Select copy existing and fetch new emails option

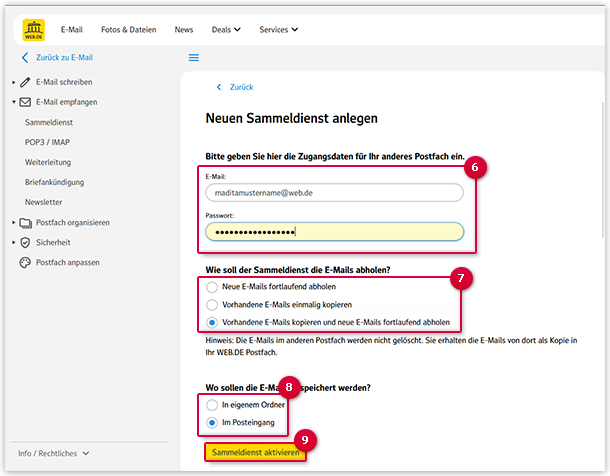(x=212, y=322)
